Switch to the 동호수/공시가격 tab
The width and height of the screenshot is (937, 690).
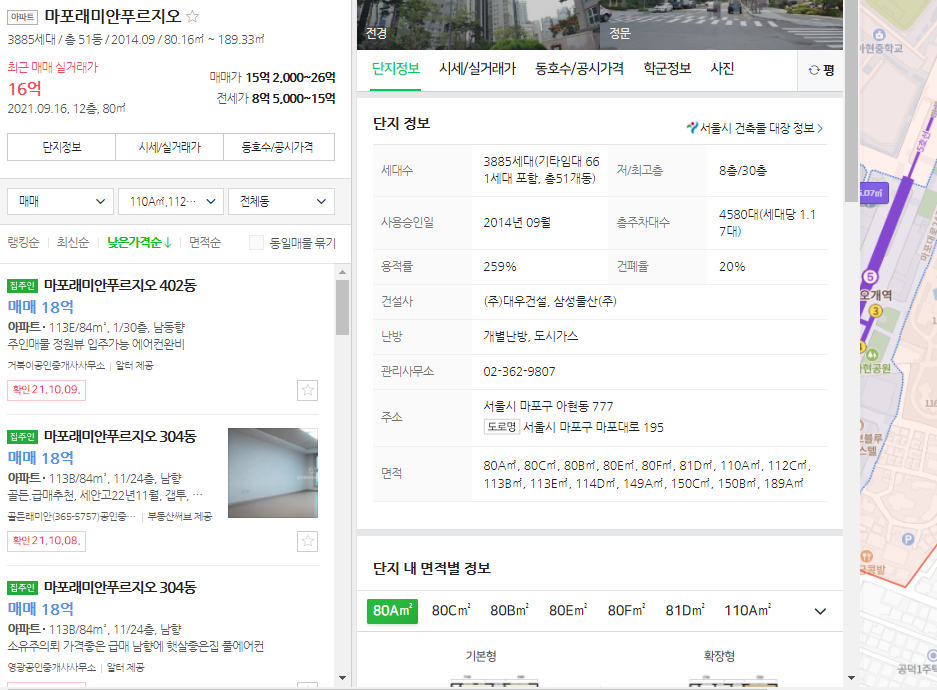[579, 69]
